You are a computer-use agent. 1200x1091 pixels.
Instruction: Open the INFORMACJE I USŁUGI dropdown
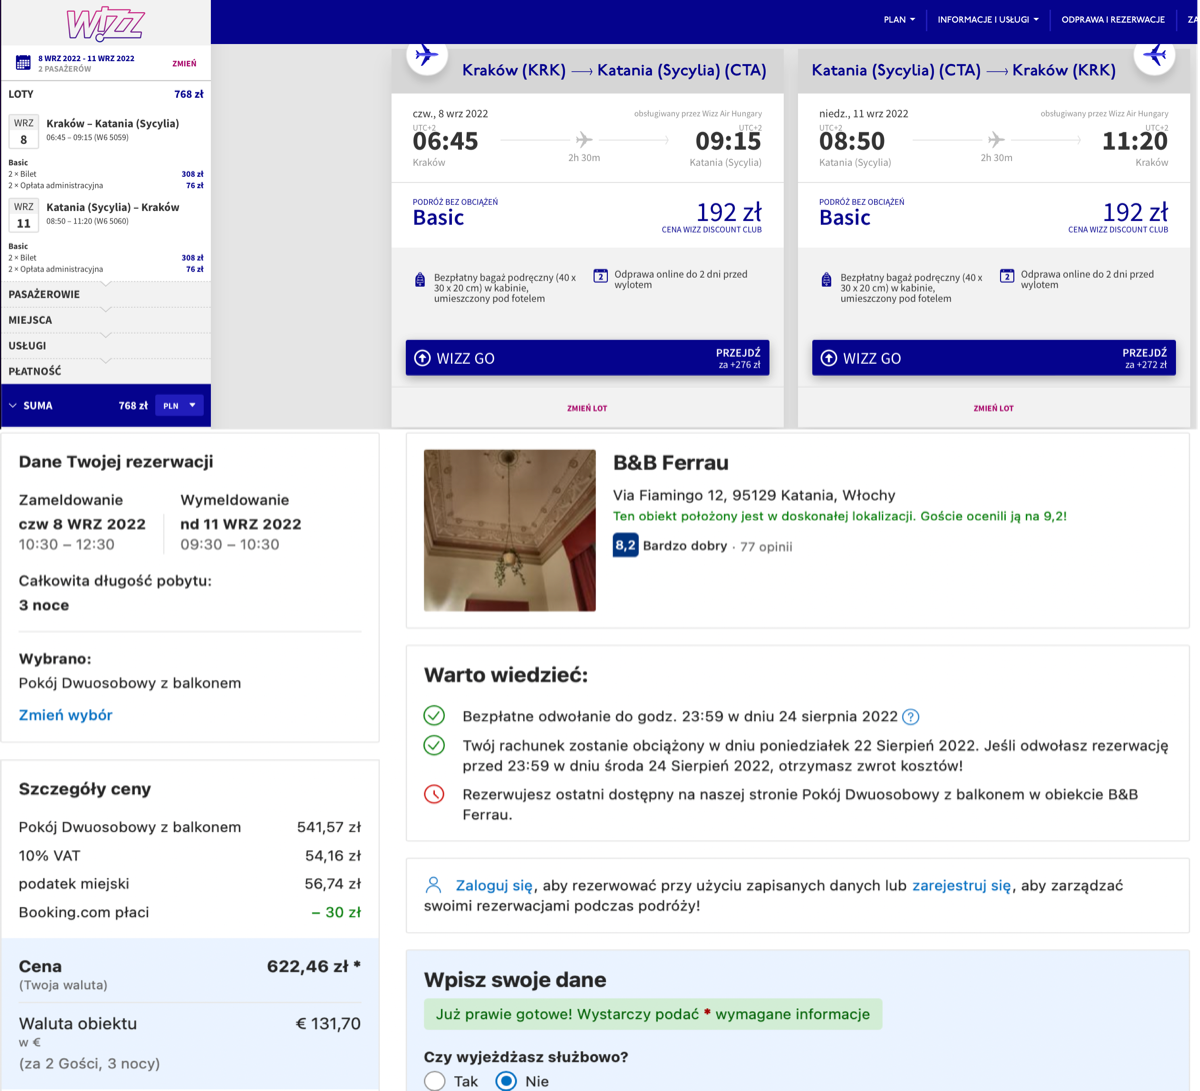pos(988,19)
